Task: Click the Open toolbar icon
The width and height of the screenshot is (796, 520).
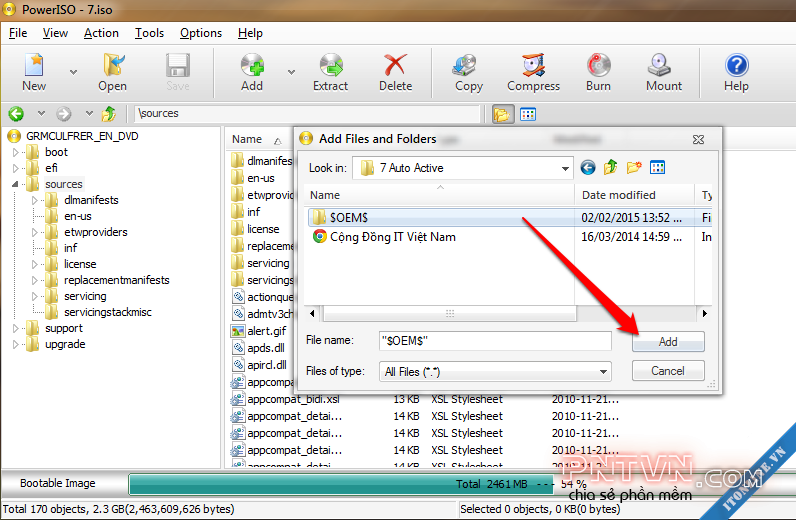Action: 112,72
